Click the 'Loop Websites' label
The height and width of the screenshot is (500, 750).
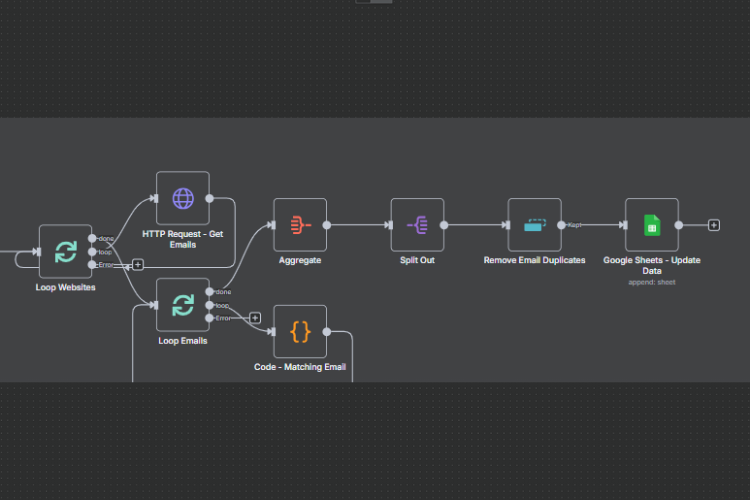(x=66, y=288)
